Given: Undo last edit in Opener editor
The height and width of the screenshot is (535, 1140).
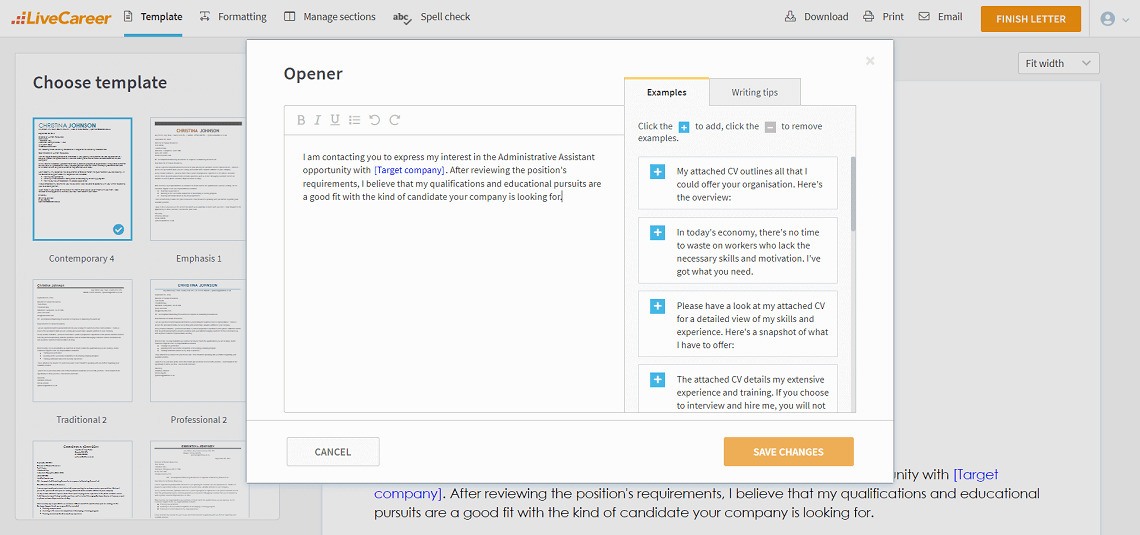Looking at the screenshot, I should point(374,120).
